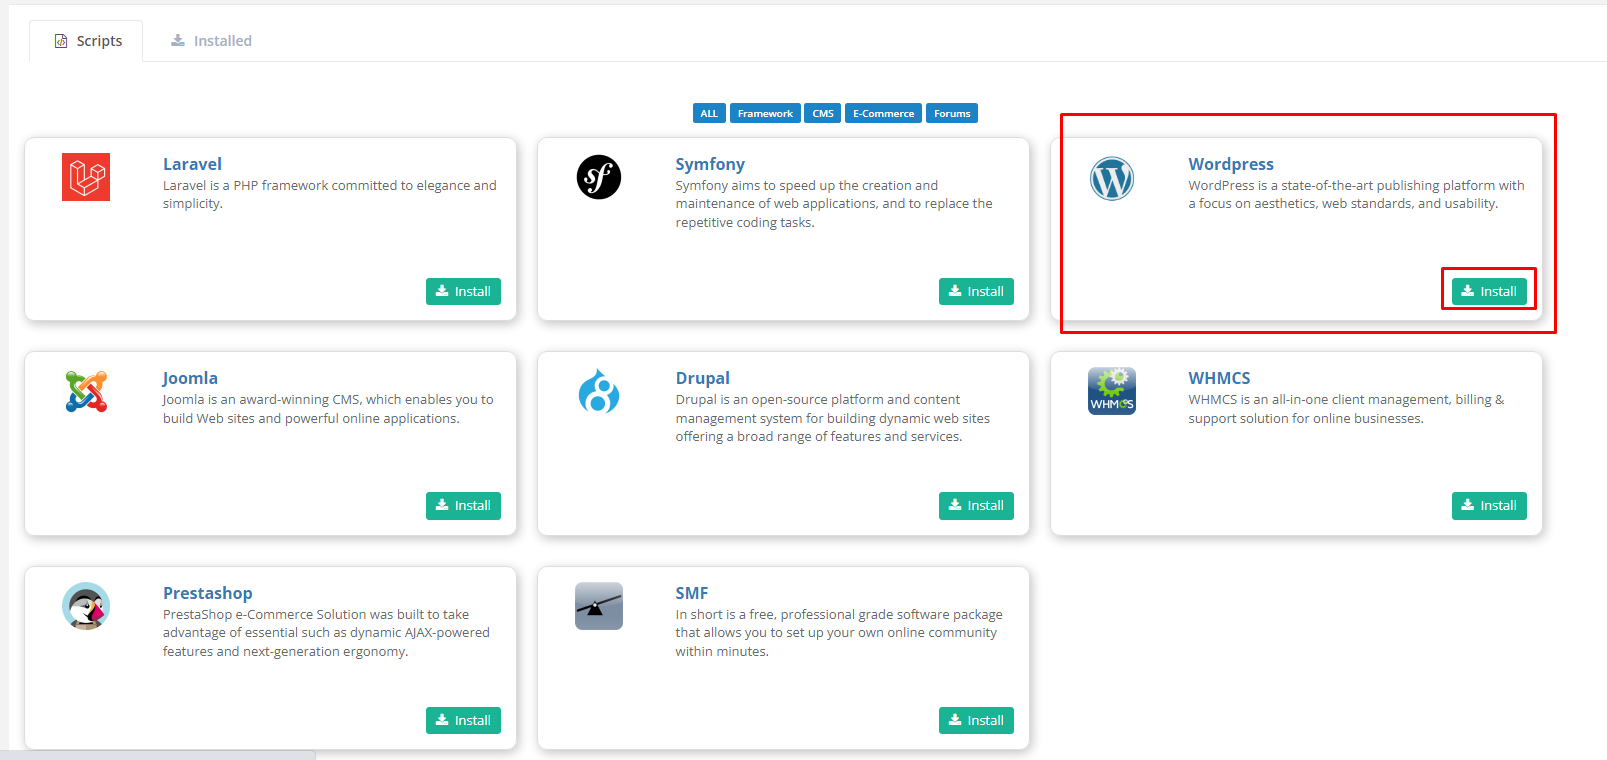Click the Symfony logo icon
The width and height of the screenshot is (1607, 760).
[x=599, y=177]
